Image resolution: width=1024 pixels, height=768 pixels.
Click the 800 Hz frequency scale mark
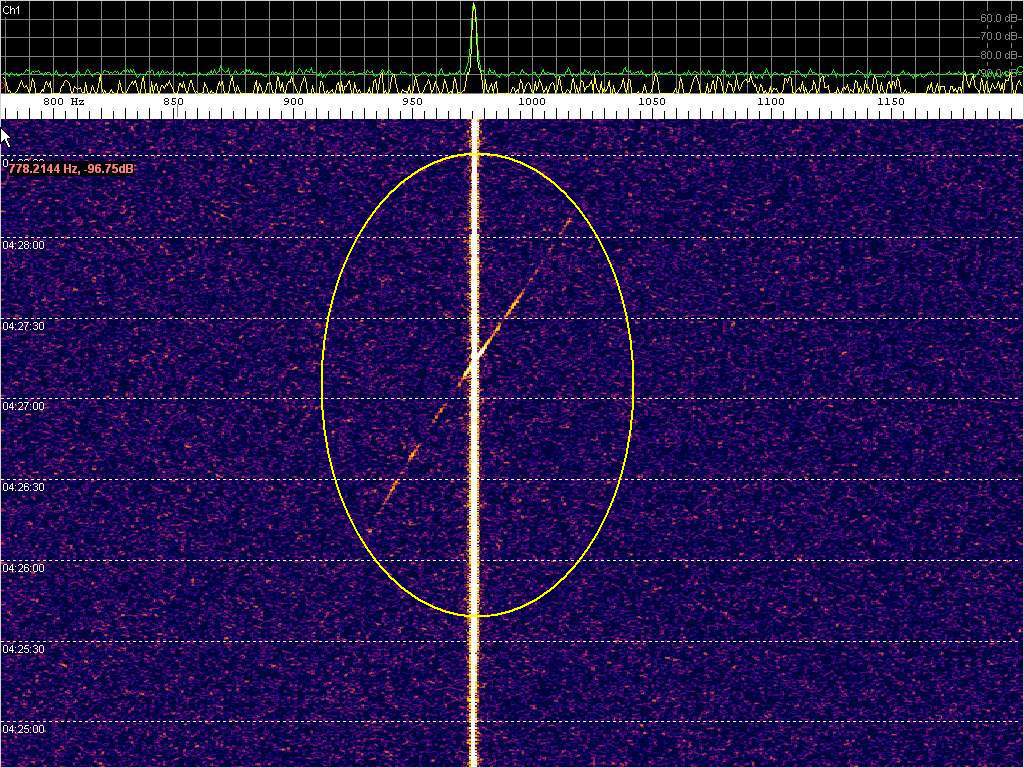pyautogui.click(x=63, y=102)
